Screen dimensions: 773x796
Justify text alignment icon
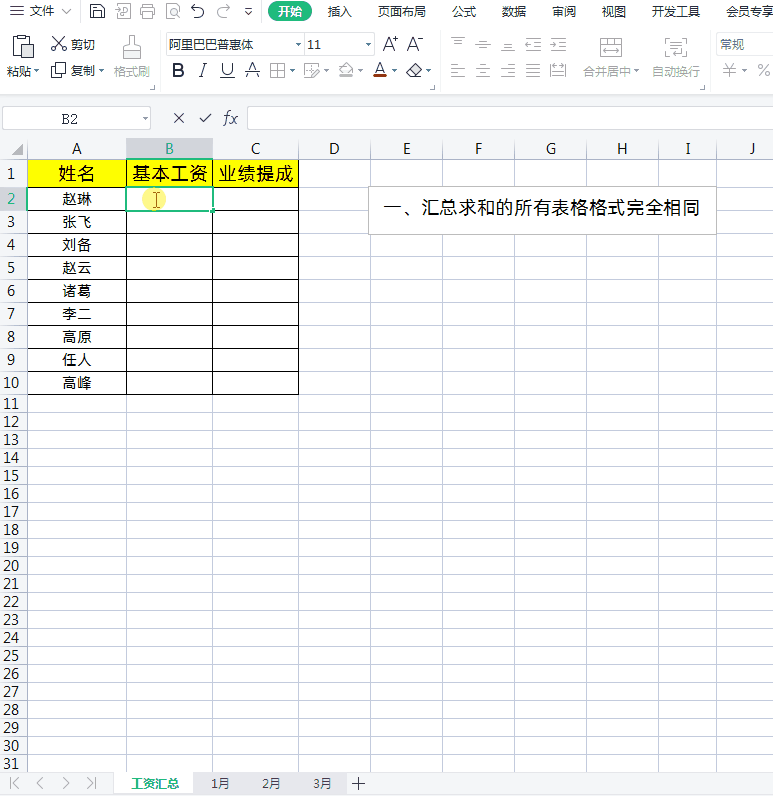(x=533, y=70)
